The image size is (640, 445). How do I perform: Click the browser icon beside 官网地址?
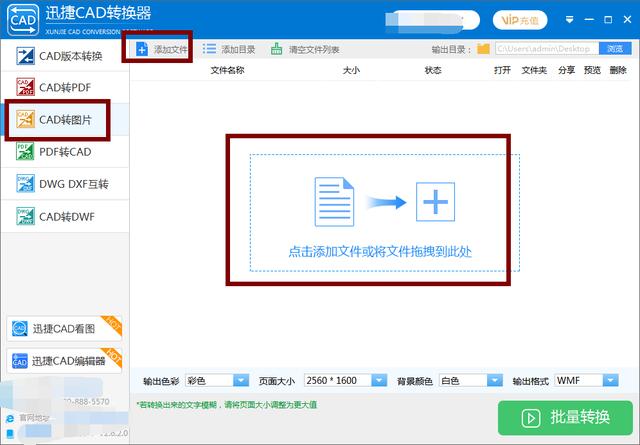pyautogui.click(x=10, y=418)
